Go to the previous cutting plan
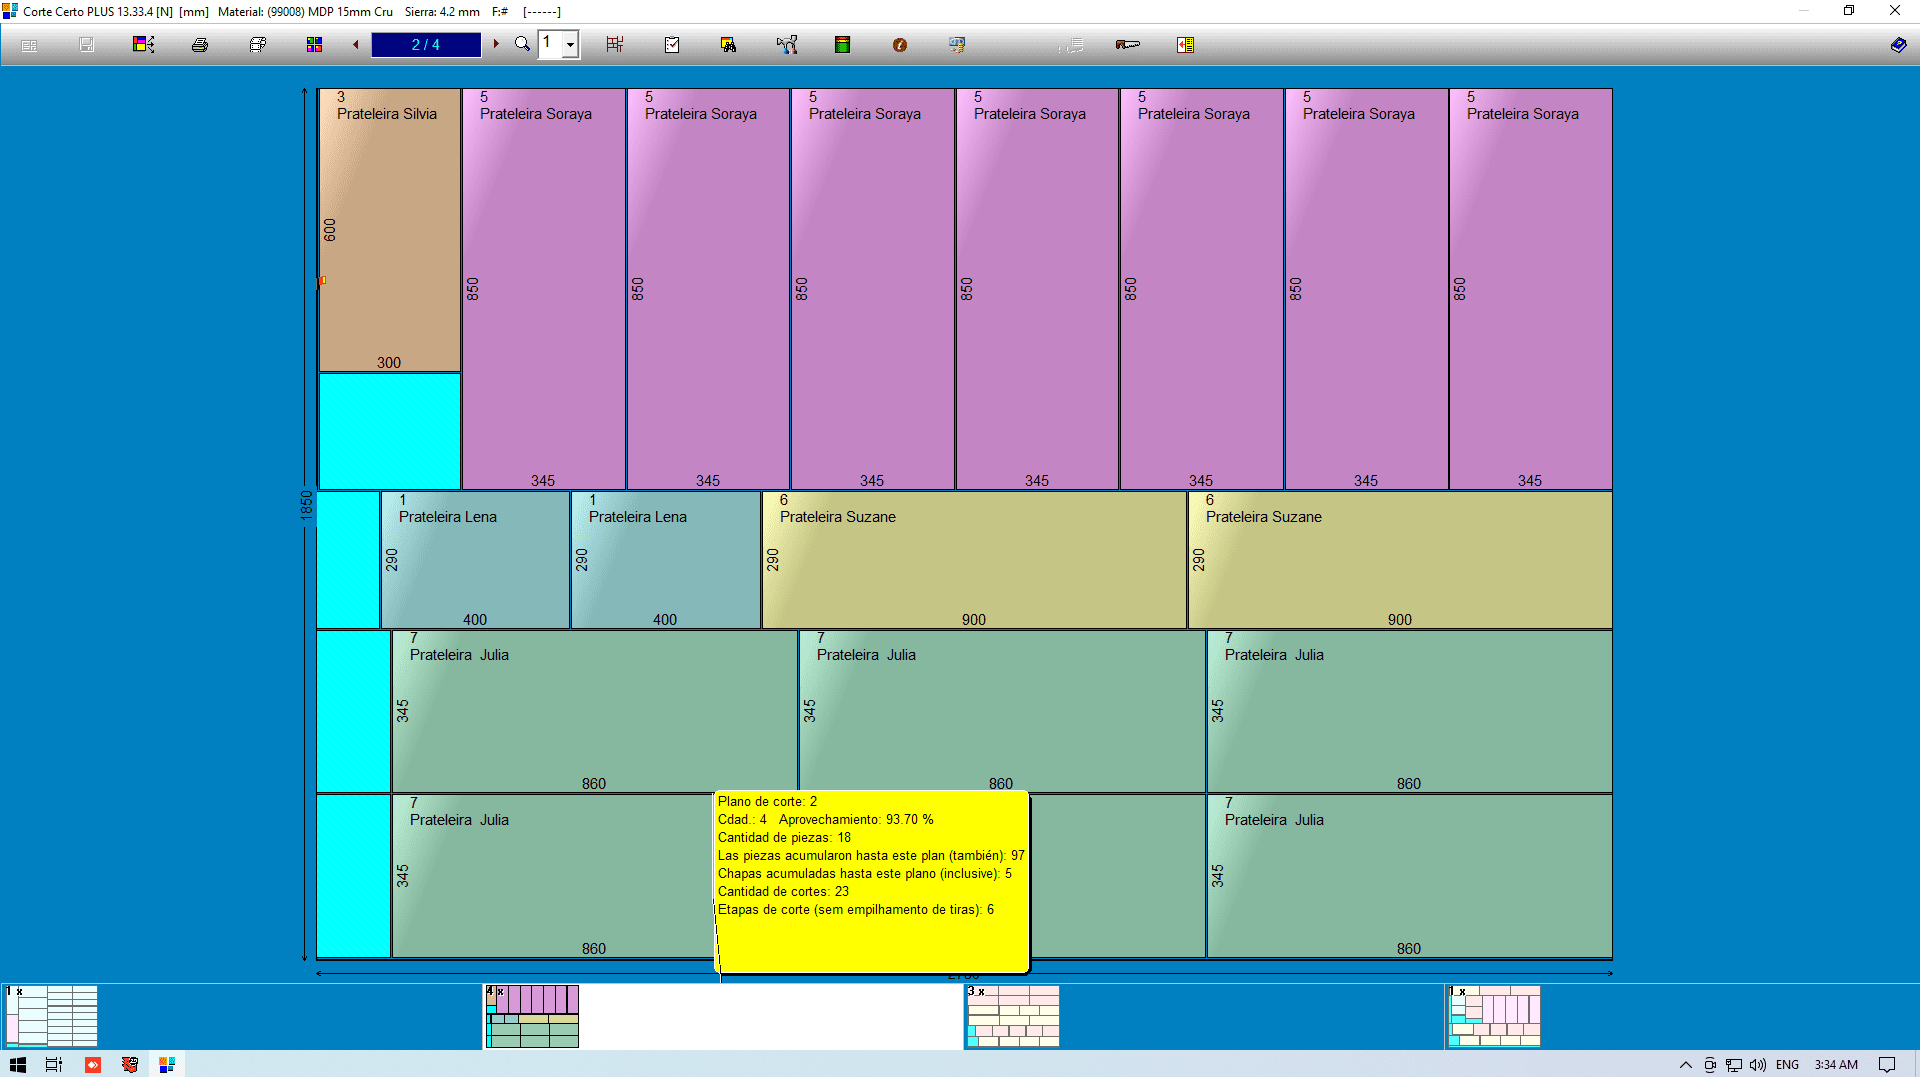 (356, 44)
